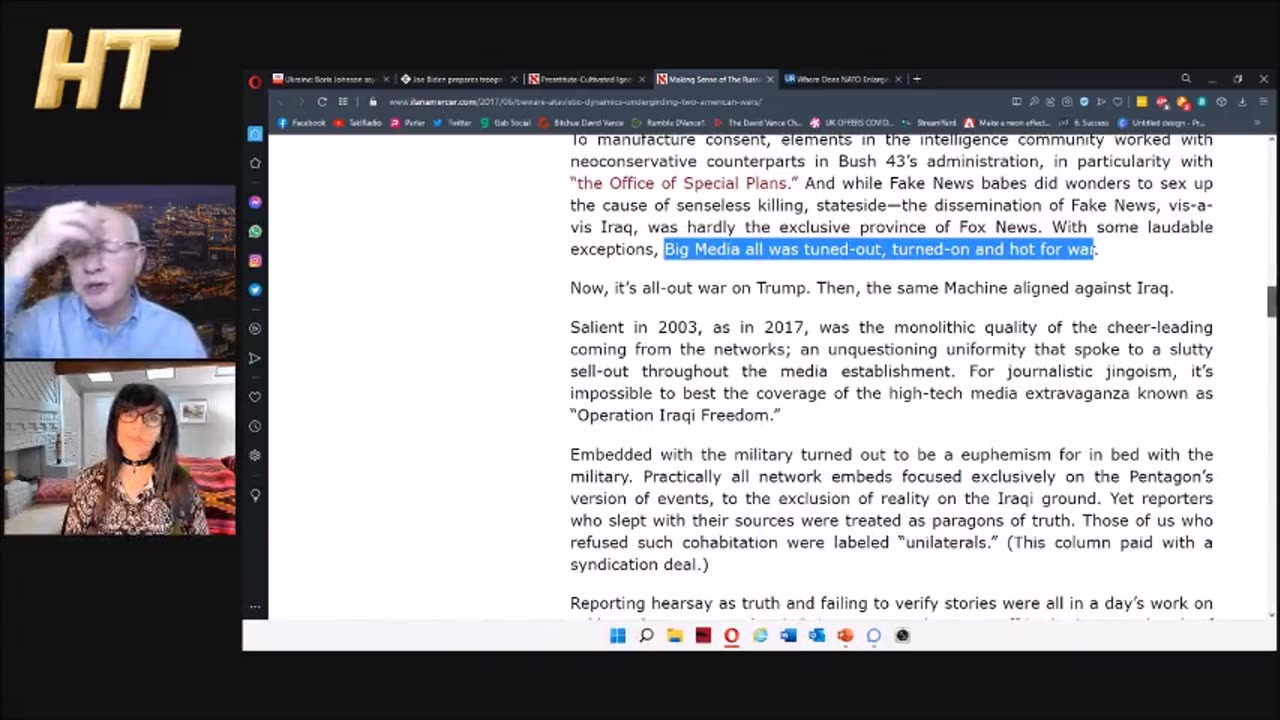Open Microsoft Word from taskbar
1280x720 pixels.
(x=789, y=635)
